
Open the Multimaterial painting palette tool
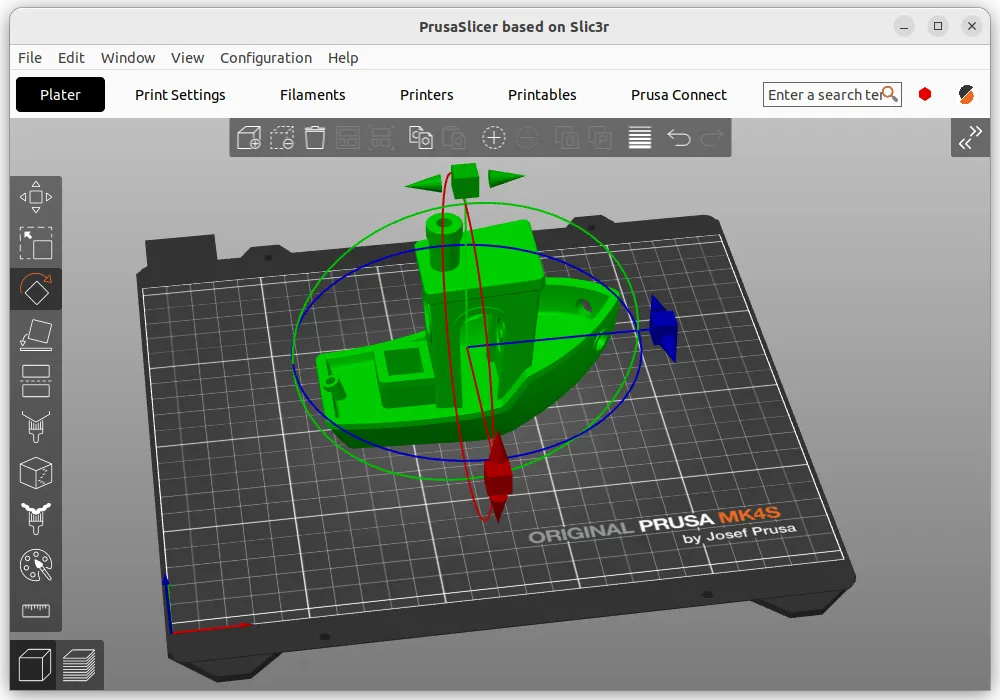pyautogui.click(x=36, y=566)
